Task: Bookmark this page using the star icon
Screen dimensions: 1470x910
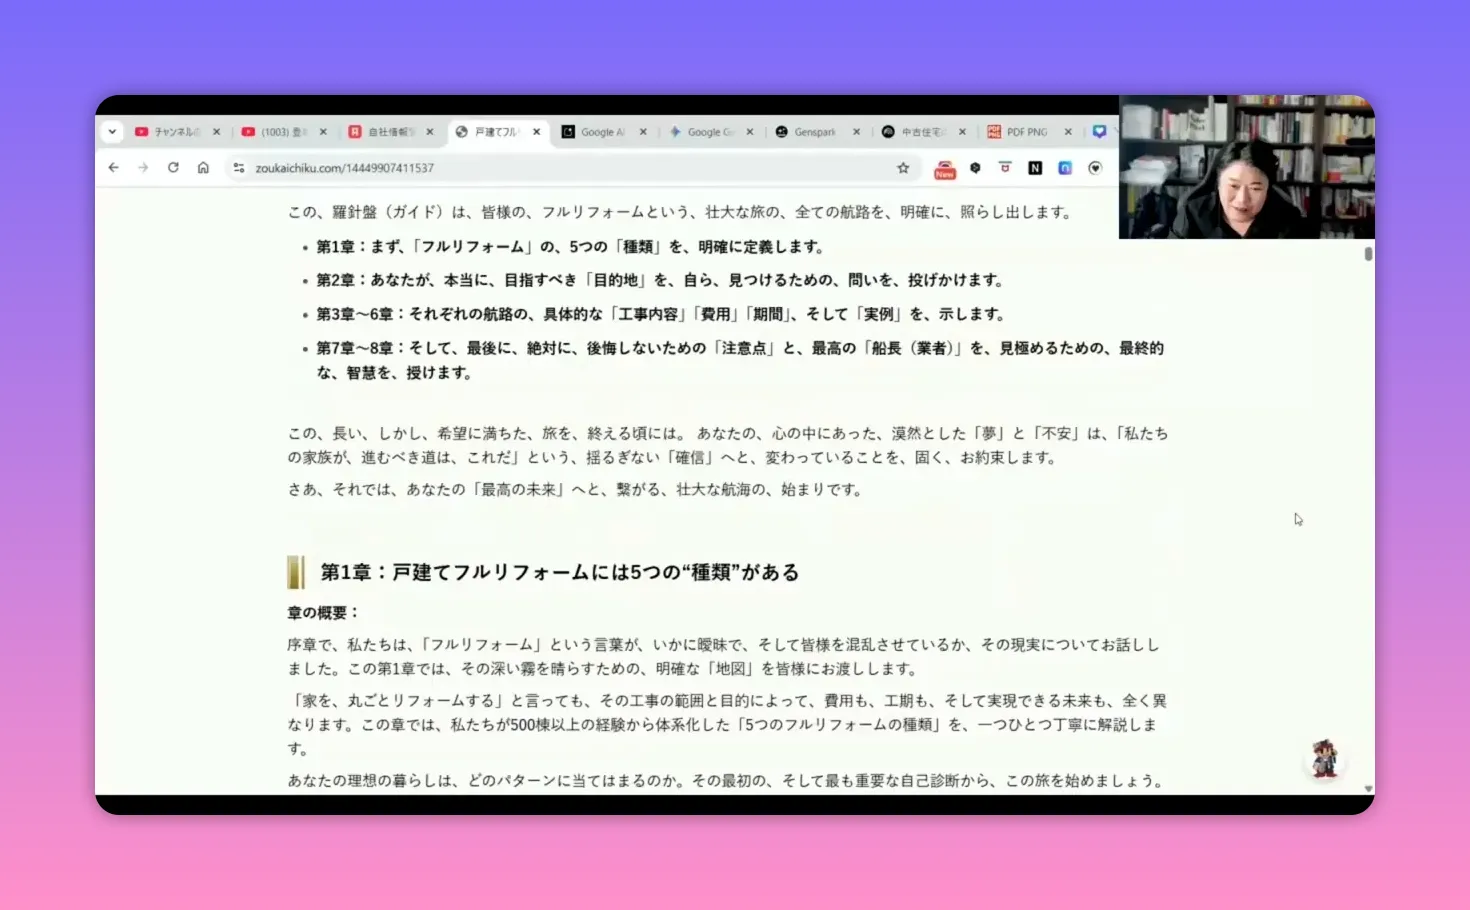Action: pos(903,168)
